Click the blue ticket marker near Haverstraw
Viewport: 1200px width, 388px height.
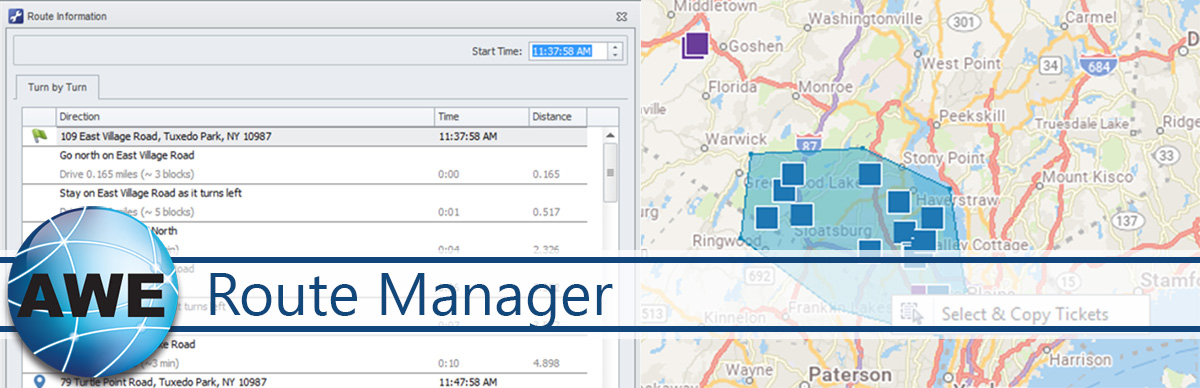click(x=932, y=218)
